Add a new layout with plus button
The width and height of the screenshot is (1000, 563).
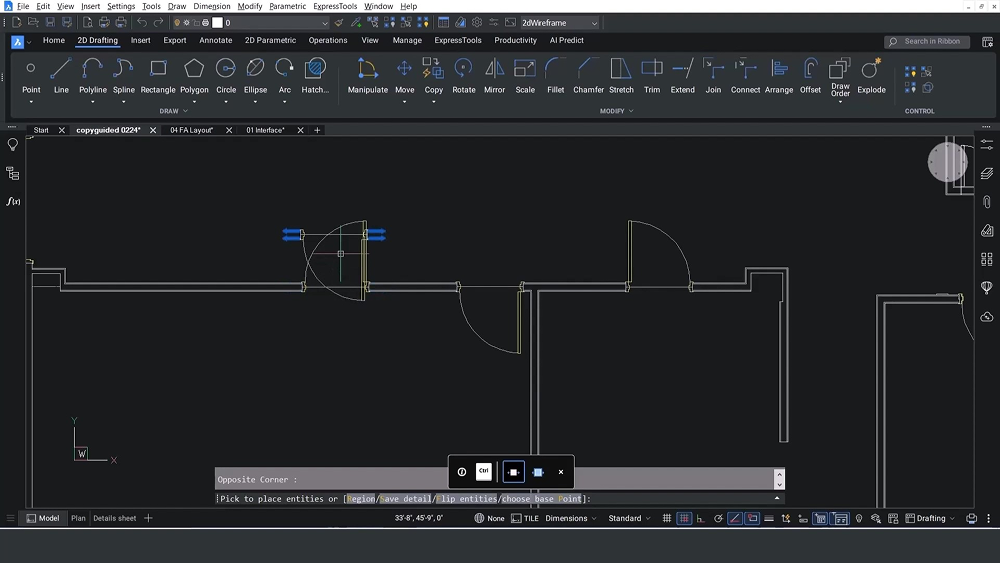click(x=148, y=518)
